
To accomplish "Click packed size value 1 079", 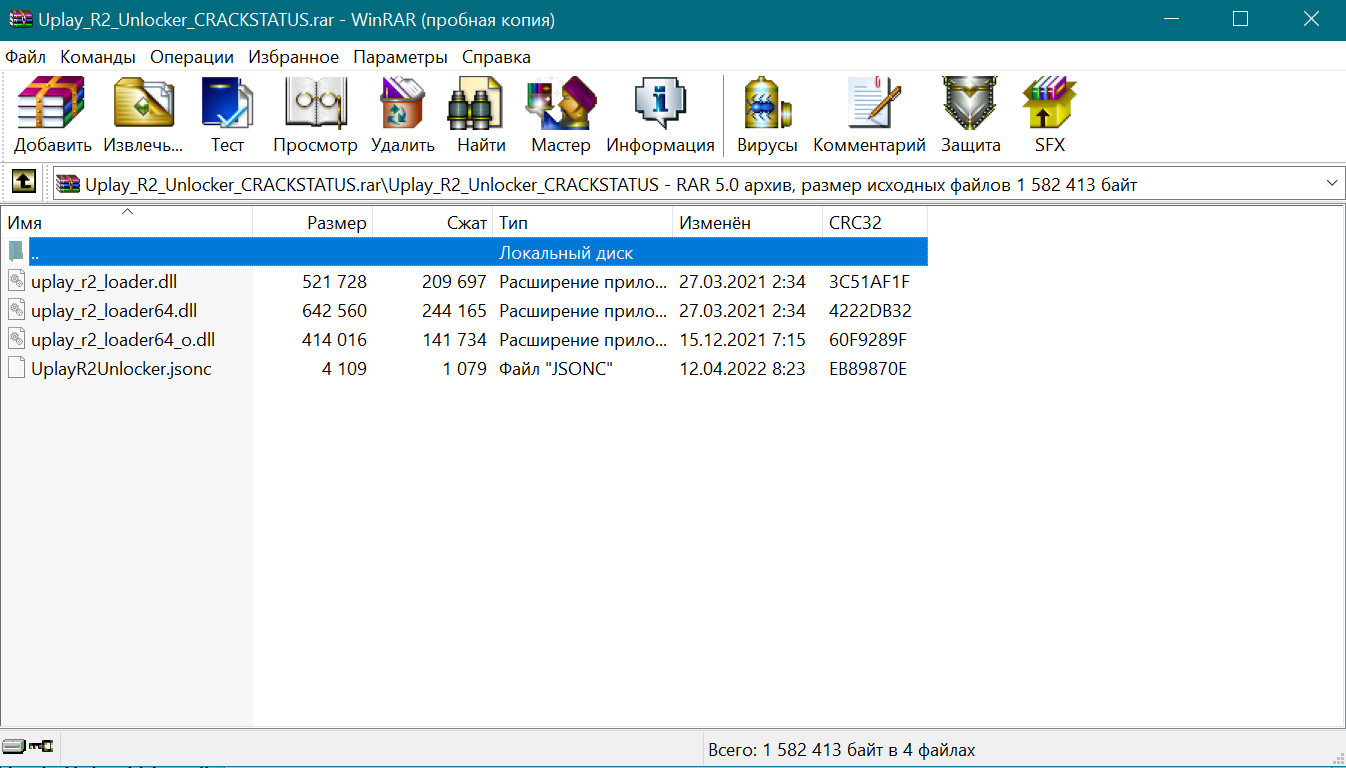I will pyautogui.click(x=464, y=369).
